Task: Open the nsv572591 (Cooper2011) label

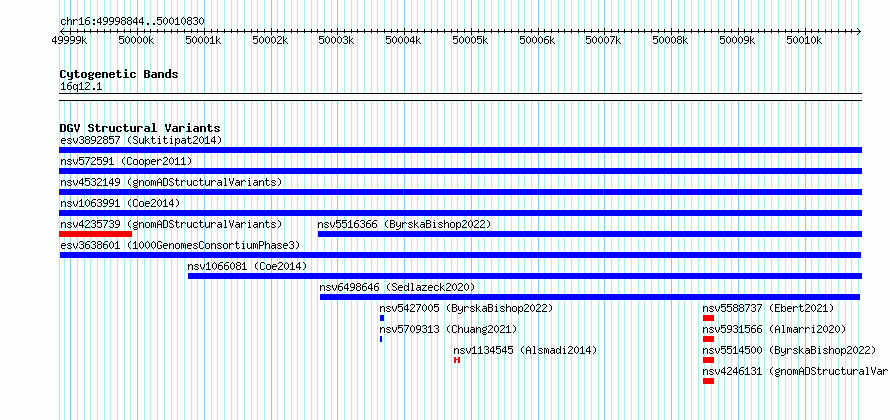Action: click(126, 161)
